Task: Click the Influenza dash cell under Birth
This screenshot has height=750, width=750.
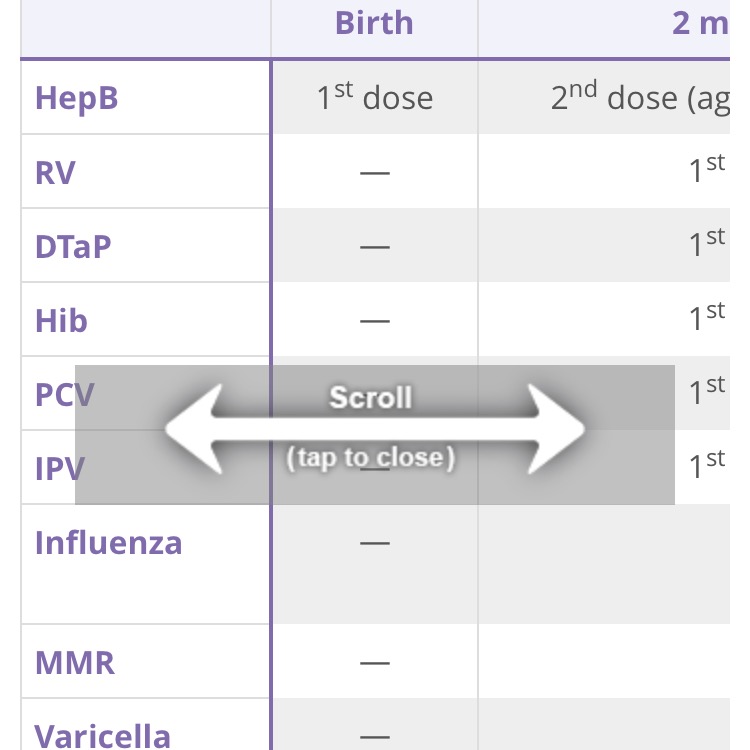Action: pos(374,543)
